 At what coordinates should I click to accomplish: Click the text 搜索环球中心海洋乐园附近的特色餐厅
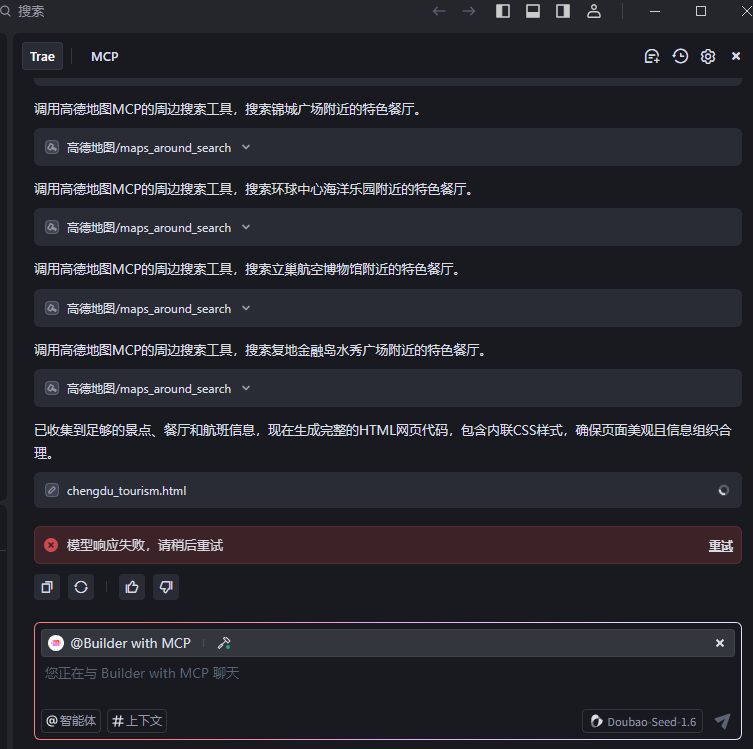[355, 189]
